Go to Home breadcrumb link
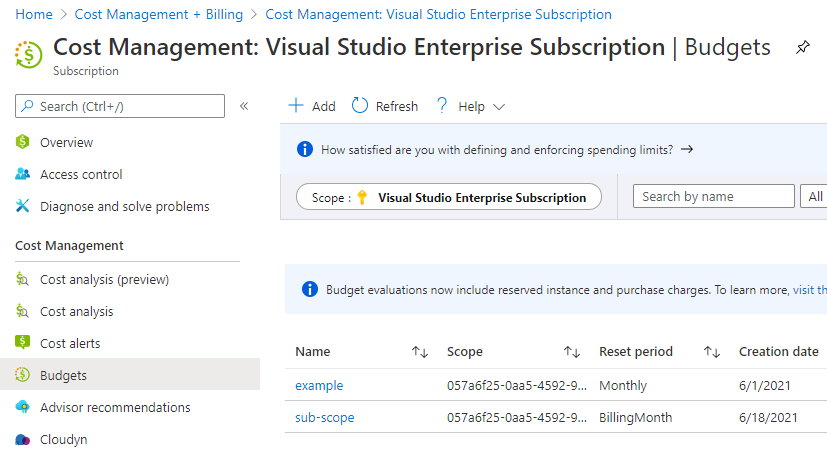The height and width of the screenshot is (454, 827). click(x=34, y=14)
